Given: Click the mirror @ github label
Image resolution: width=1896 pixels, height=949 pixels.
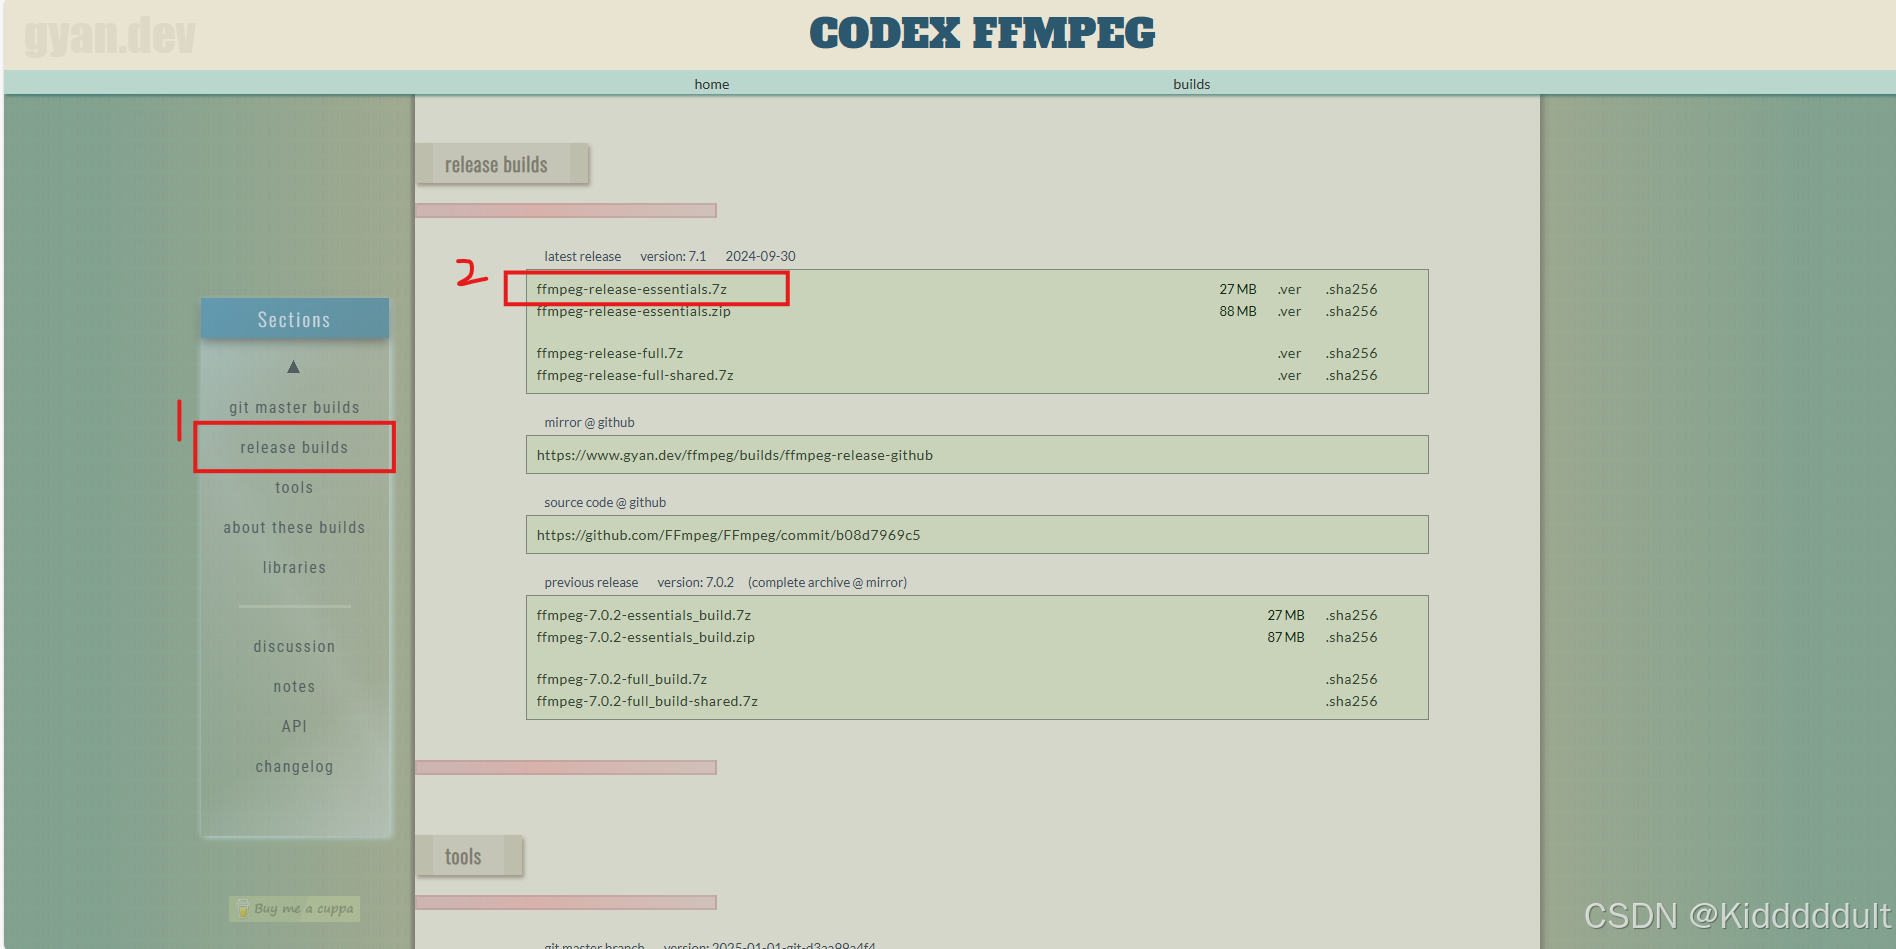Looking at the screenshot, I should [x=589, y=422].
